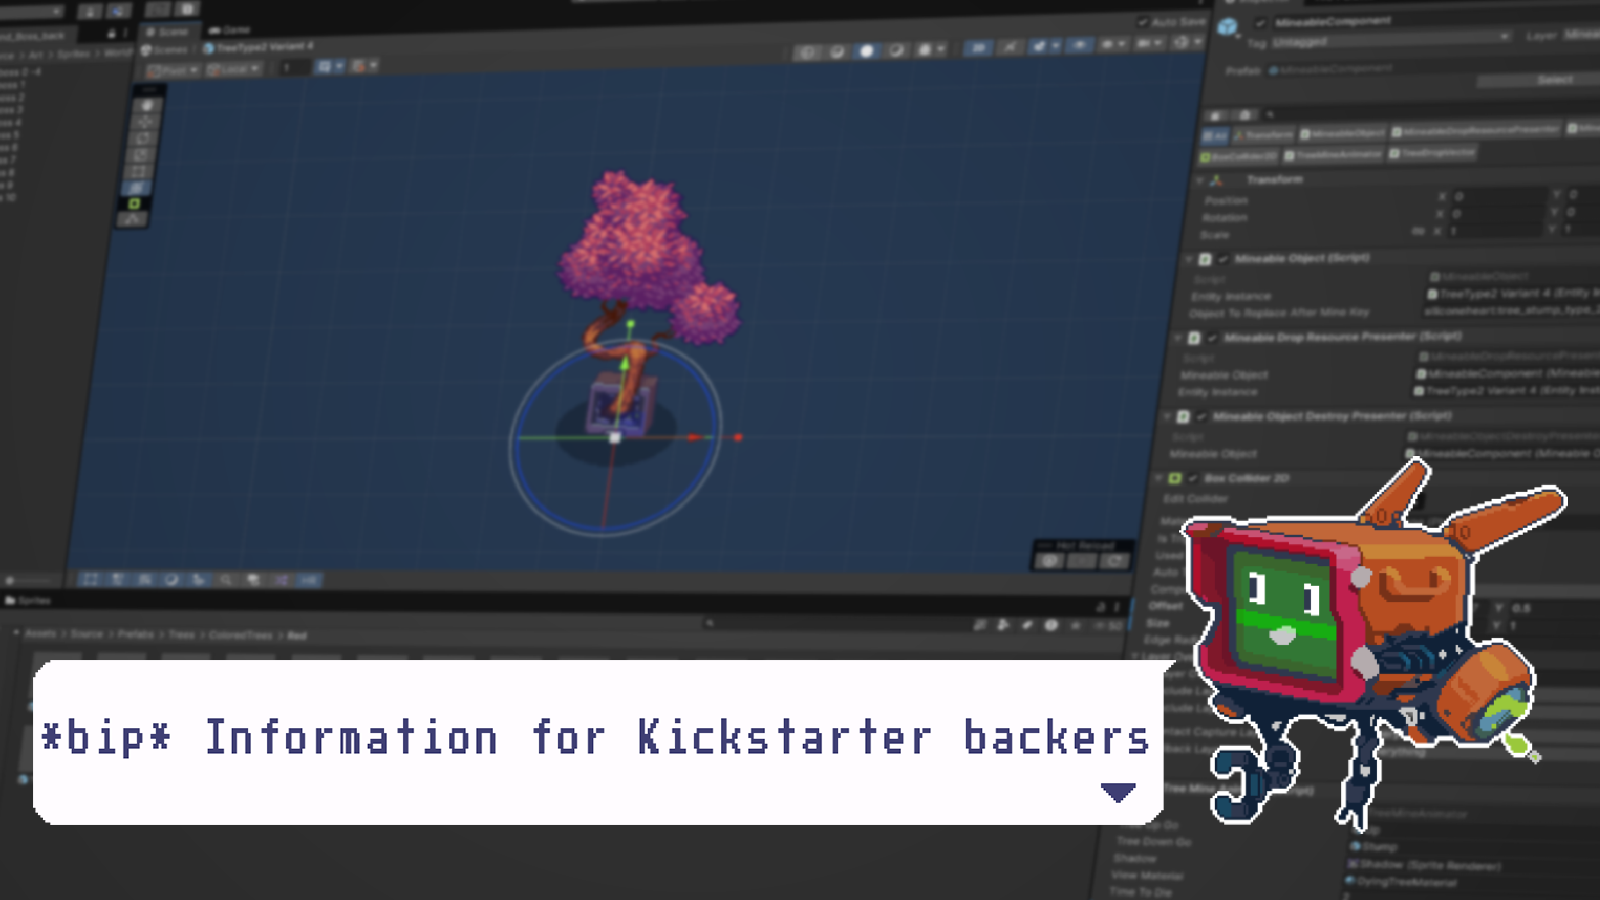
Task: Click the Transform component filter tab
Action: tap(1264, 135)
